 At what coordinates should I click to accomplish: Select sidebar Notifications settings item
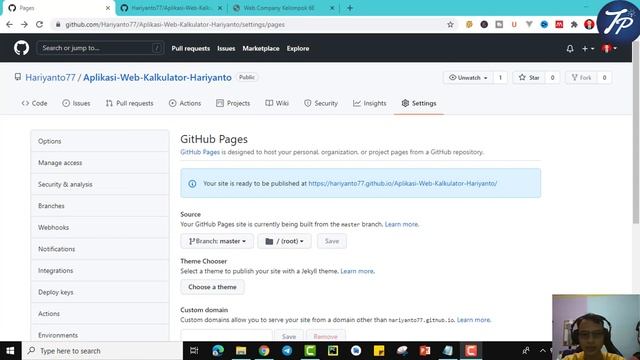(100, 249)
